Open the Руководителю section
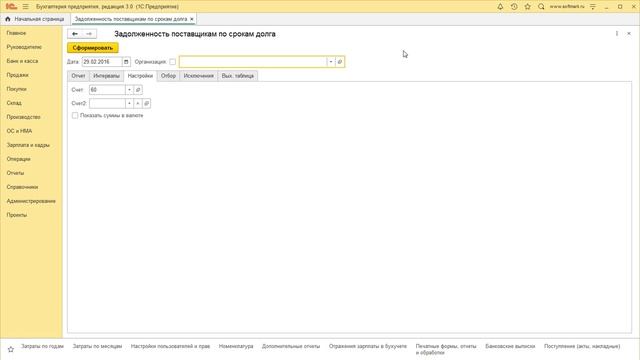This screenshot has width=640, height=360. coord(24,47)
